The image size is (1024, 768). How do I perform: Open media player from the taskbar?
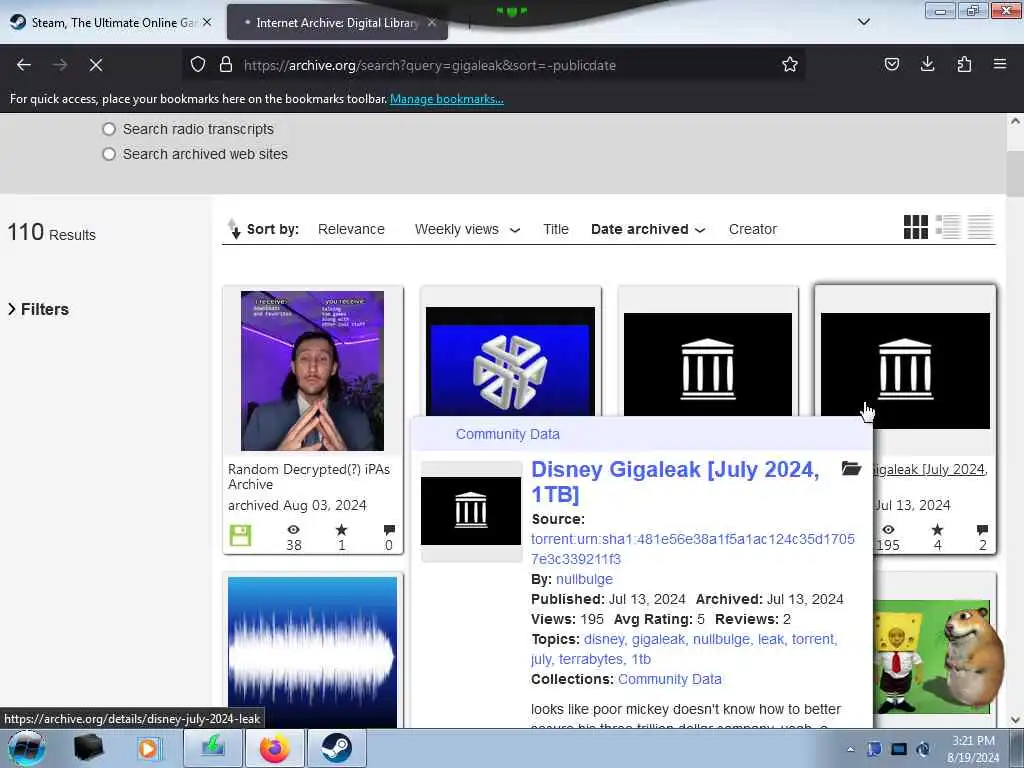point(149,748)
